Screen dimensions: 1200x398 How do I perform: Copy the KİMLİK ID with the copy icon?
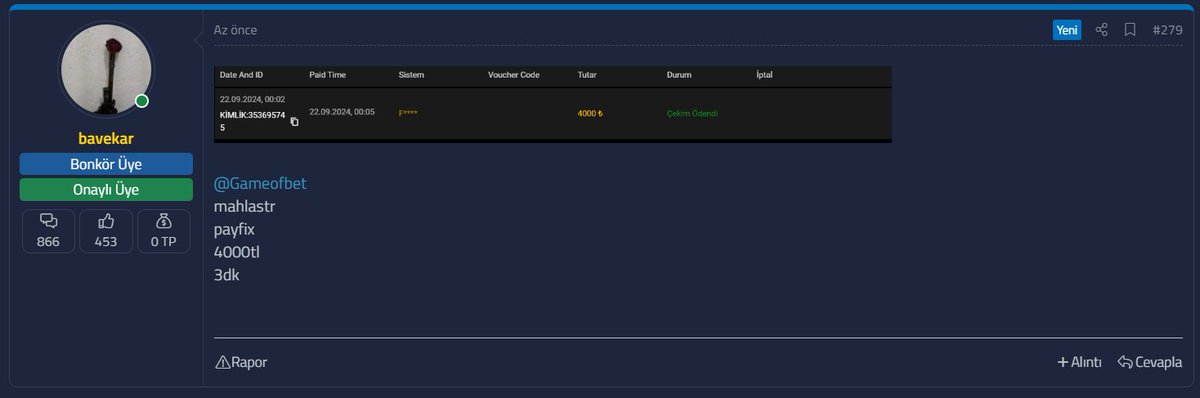[294, 121]
